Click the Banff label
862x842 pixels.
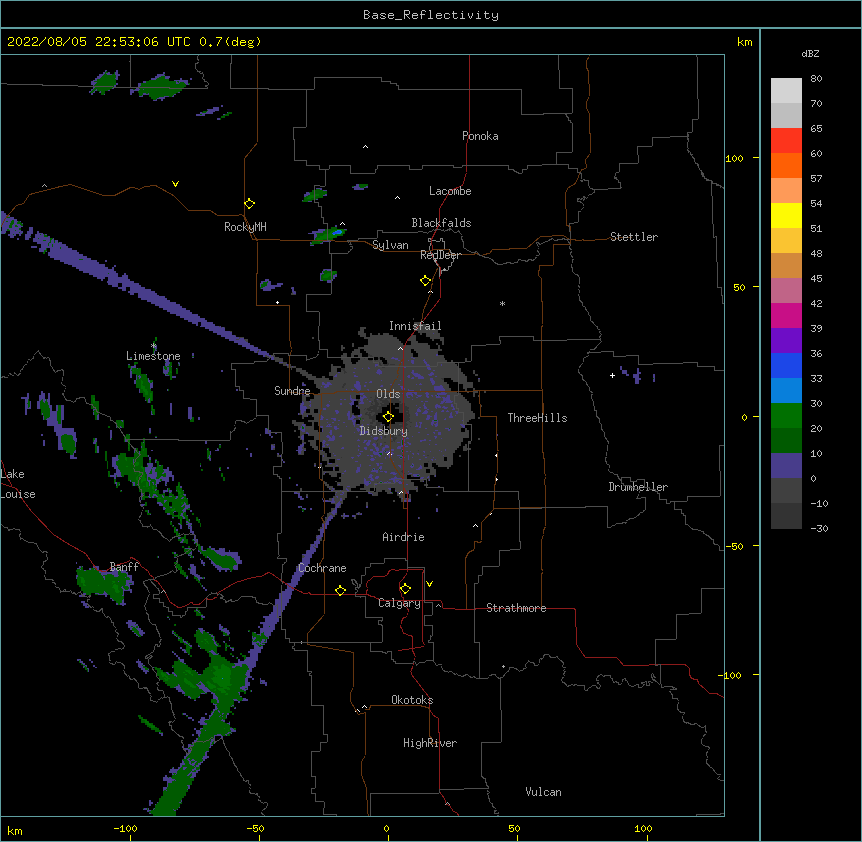point(124,567)
